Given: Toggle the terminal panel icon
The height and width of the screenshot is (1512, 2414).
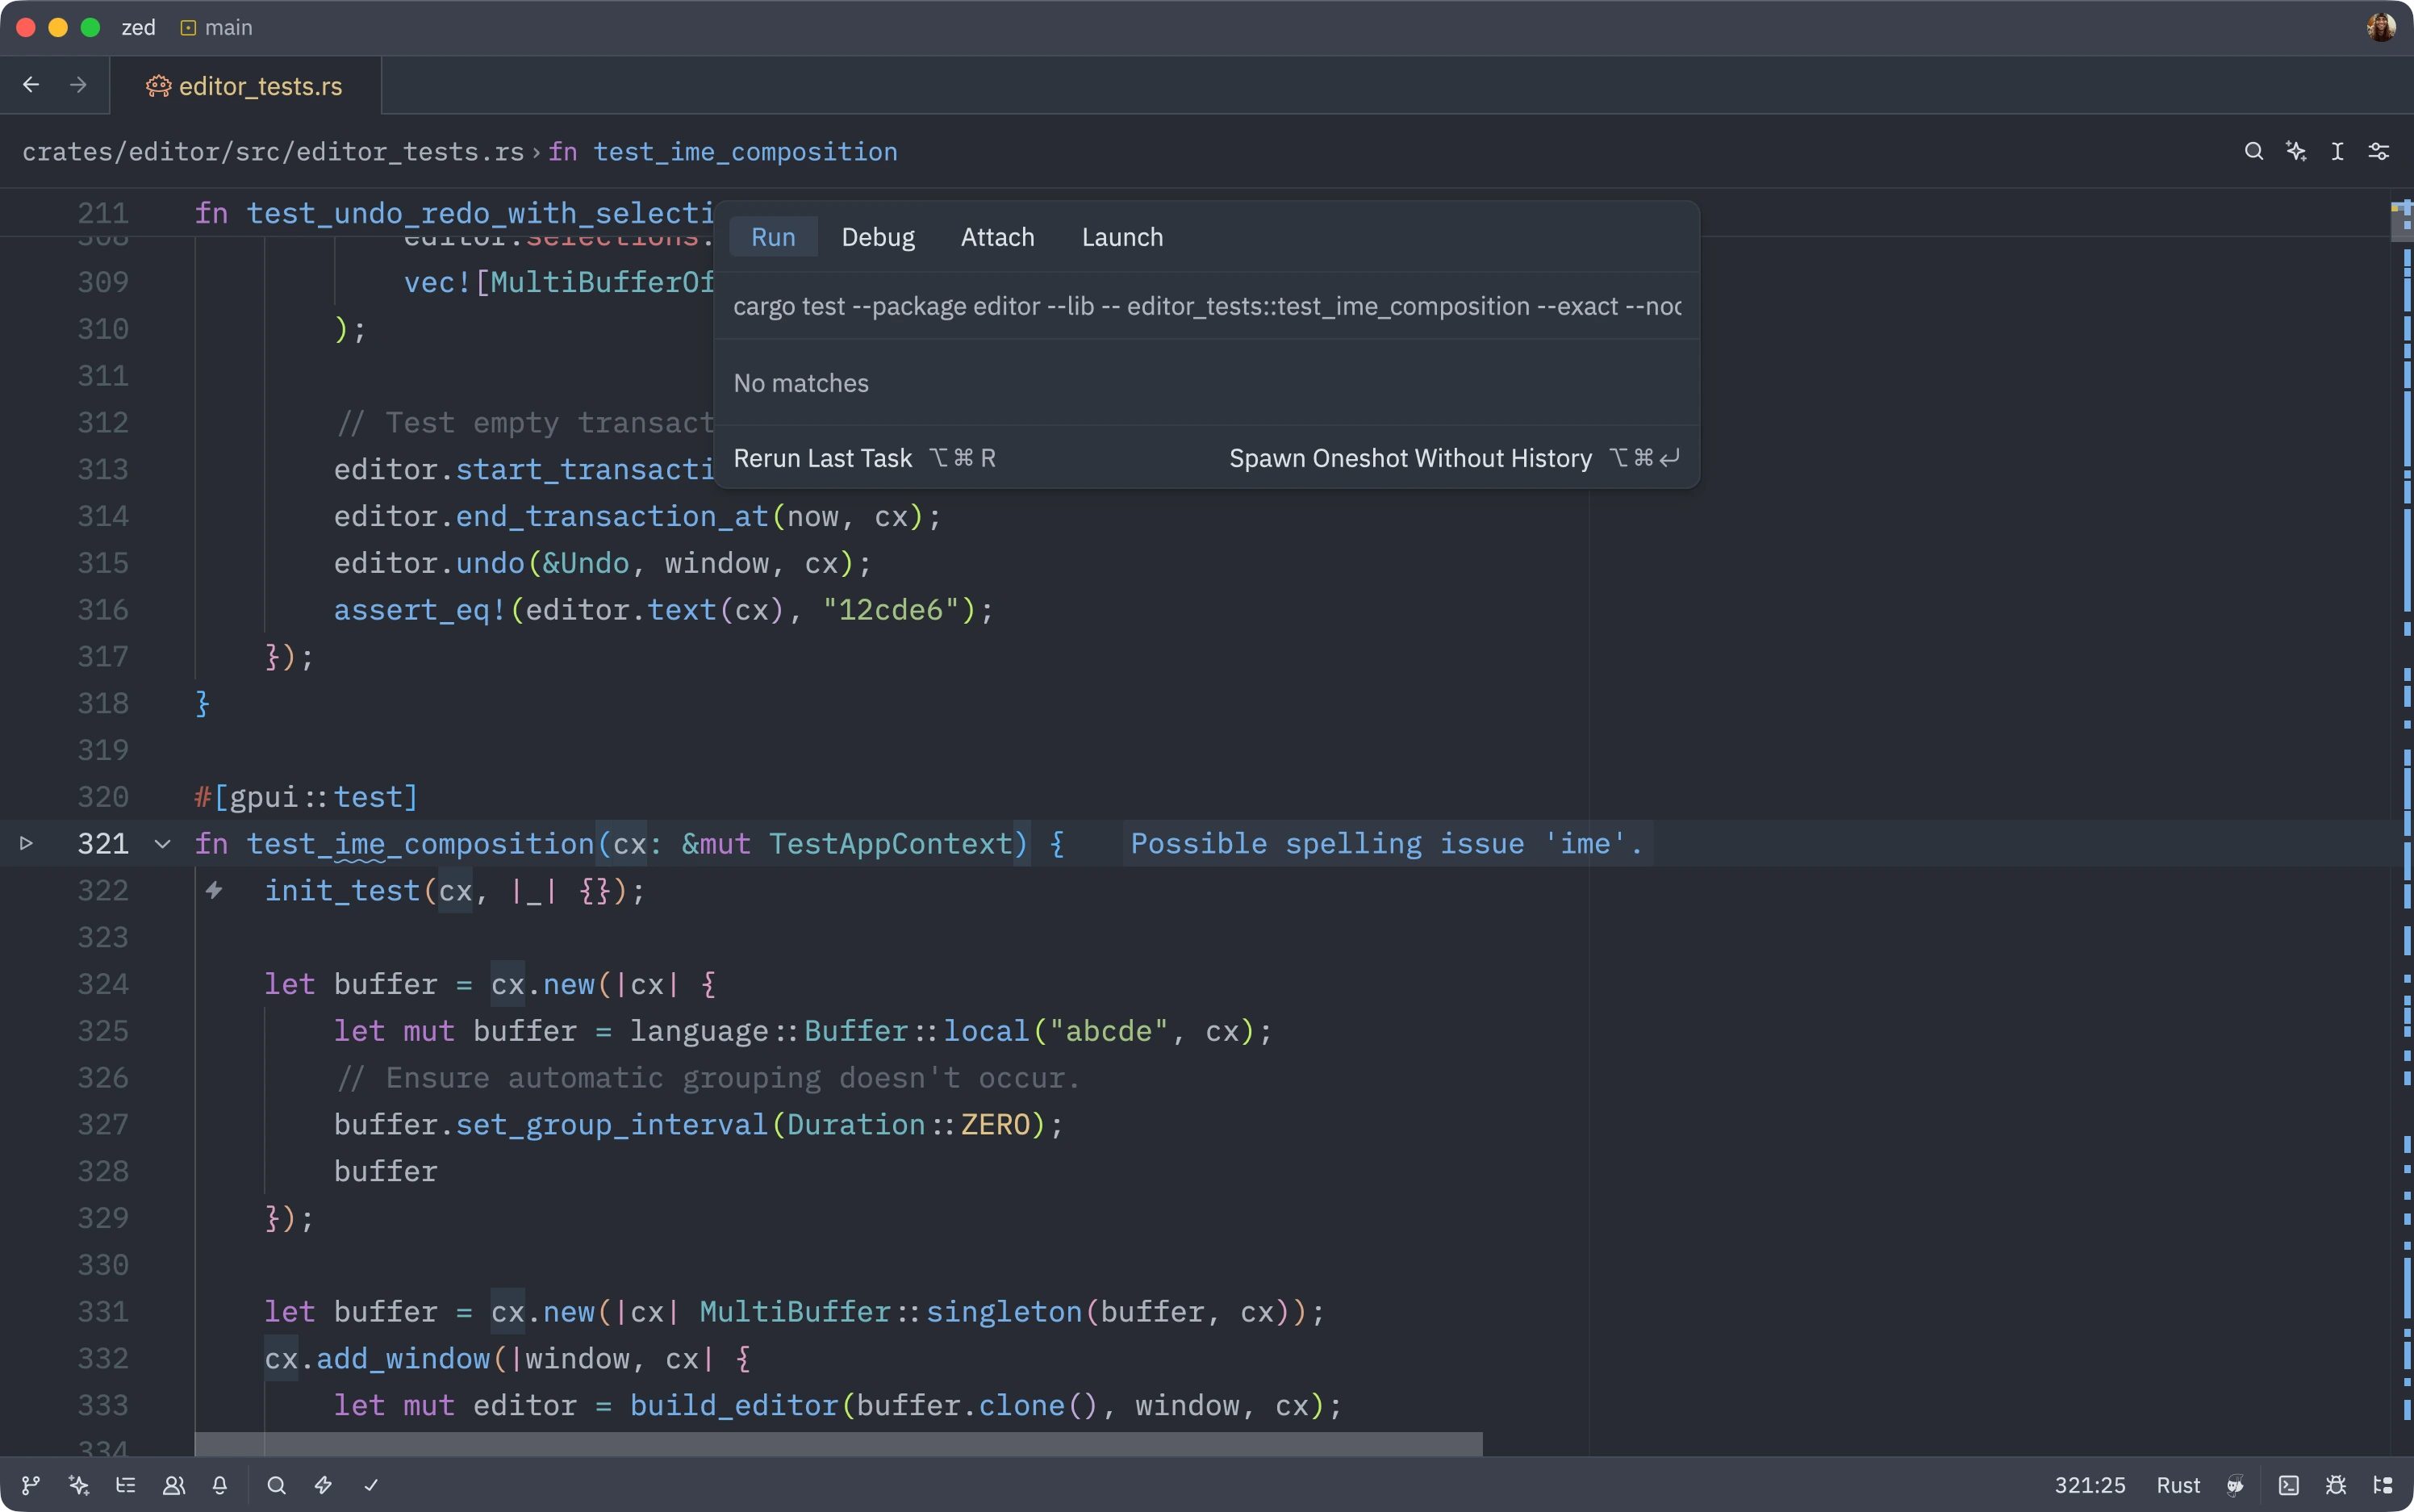Looking at the screenshot, I should [2289, 1486].
